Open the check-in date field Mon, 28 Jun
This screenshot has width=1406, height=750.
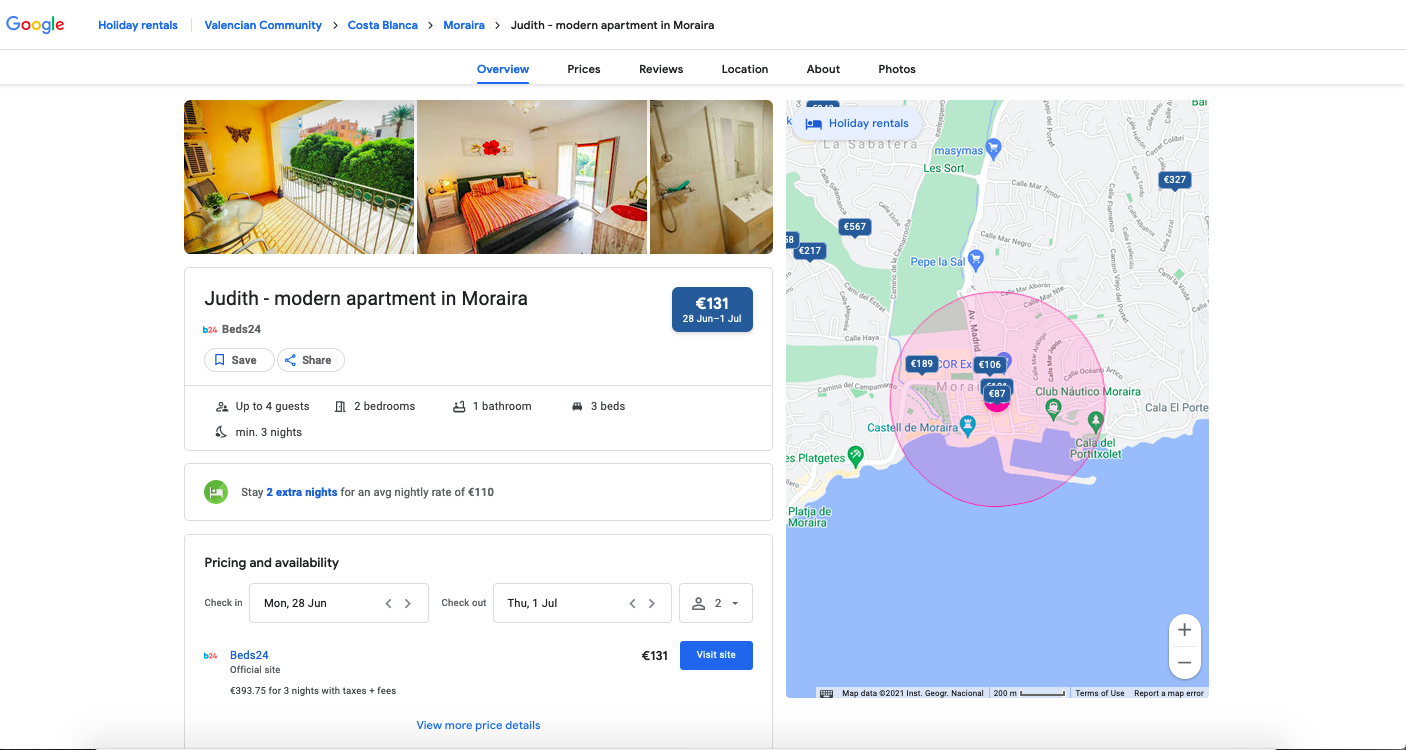[338, 603]
